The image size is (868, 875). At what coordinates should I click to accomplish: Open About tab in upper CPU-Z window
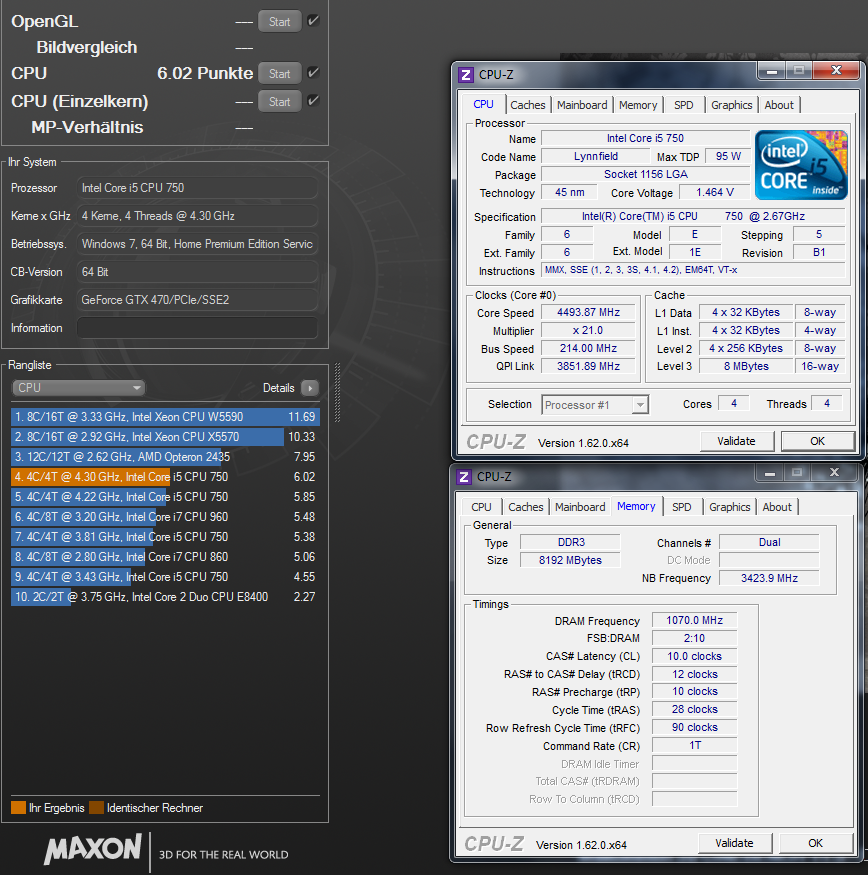pos(779,105)
